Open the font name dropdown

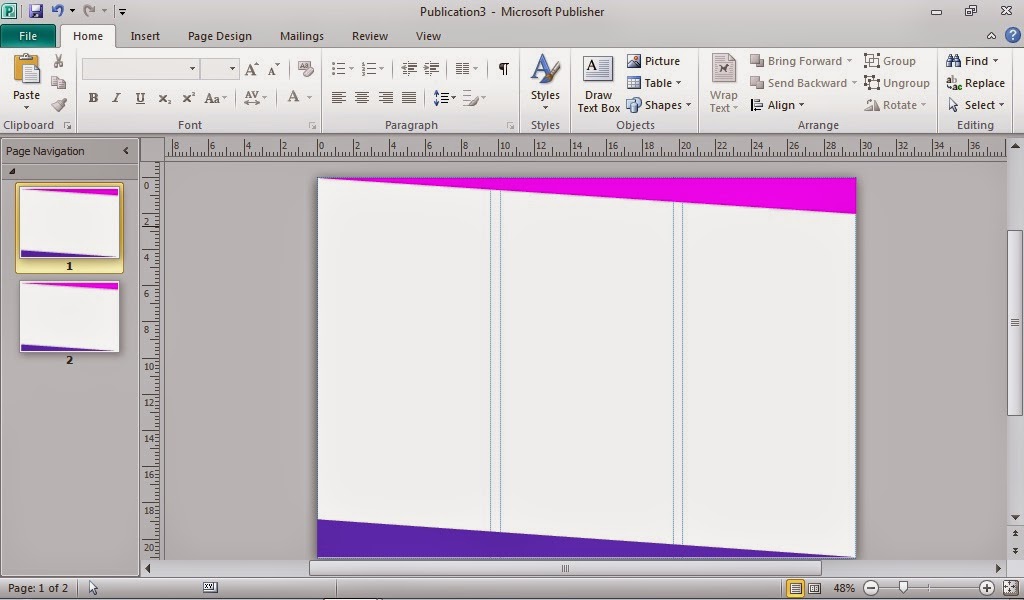tap(192, 69)
